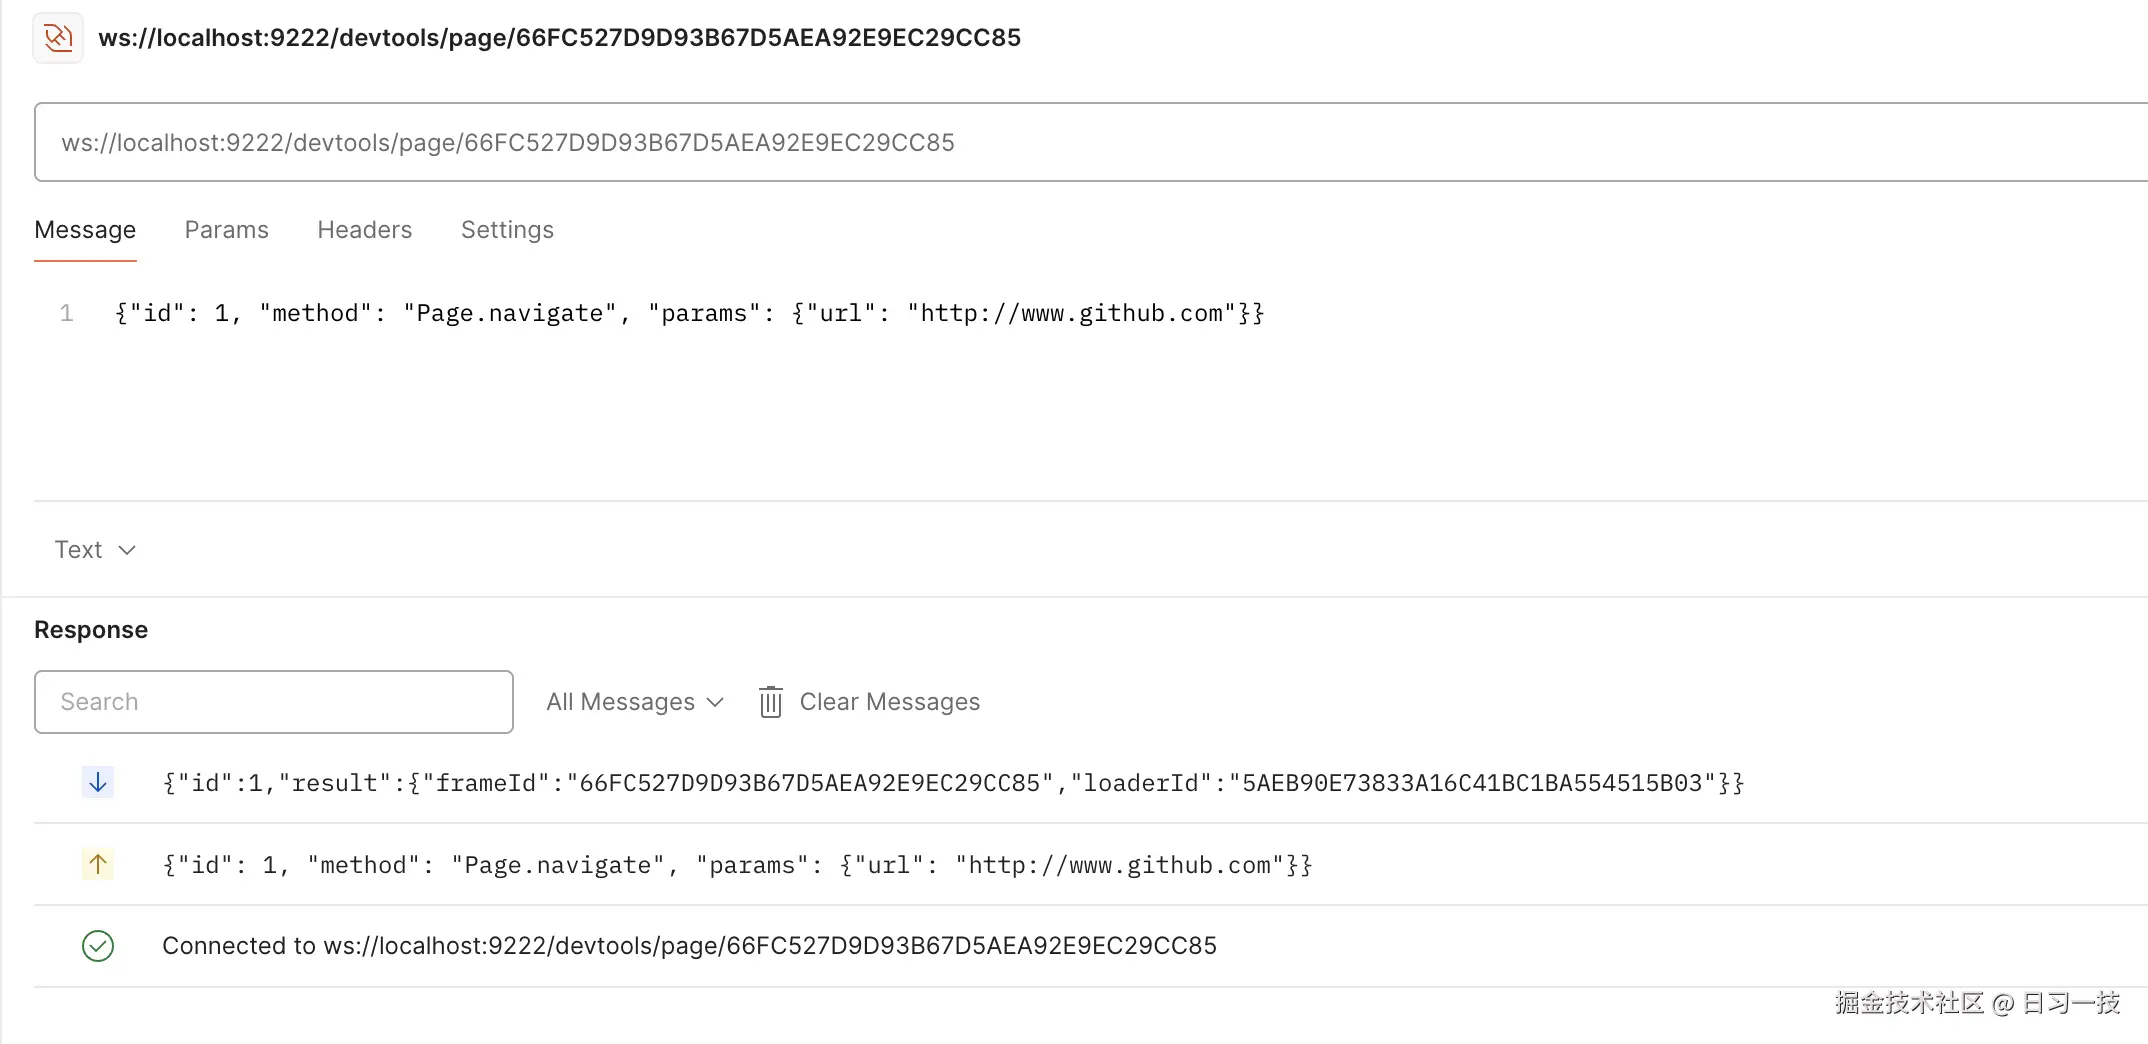Focus the response Search box
Image resolution: width=2148 pixels, height=1044 pixels.
274,702
